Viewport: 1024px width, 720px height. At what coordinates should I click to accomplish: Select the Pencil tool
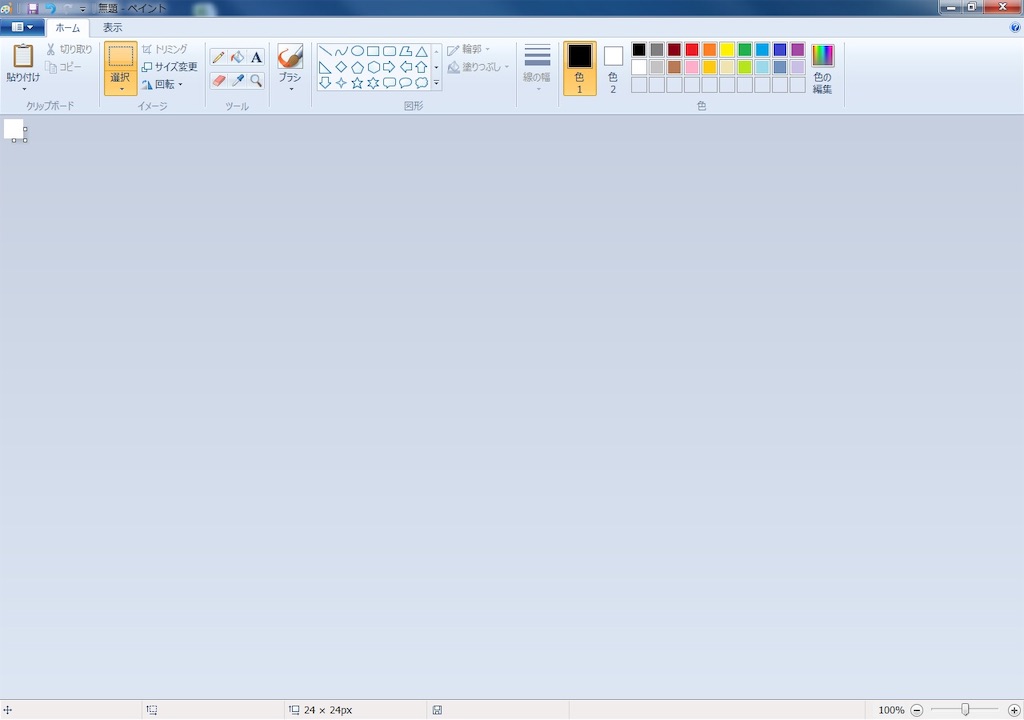click(218, 57)
